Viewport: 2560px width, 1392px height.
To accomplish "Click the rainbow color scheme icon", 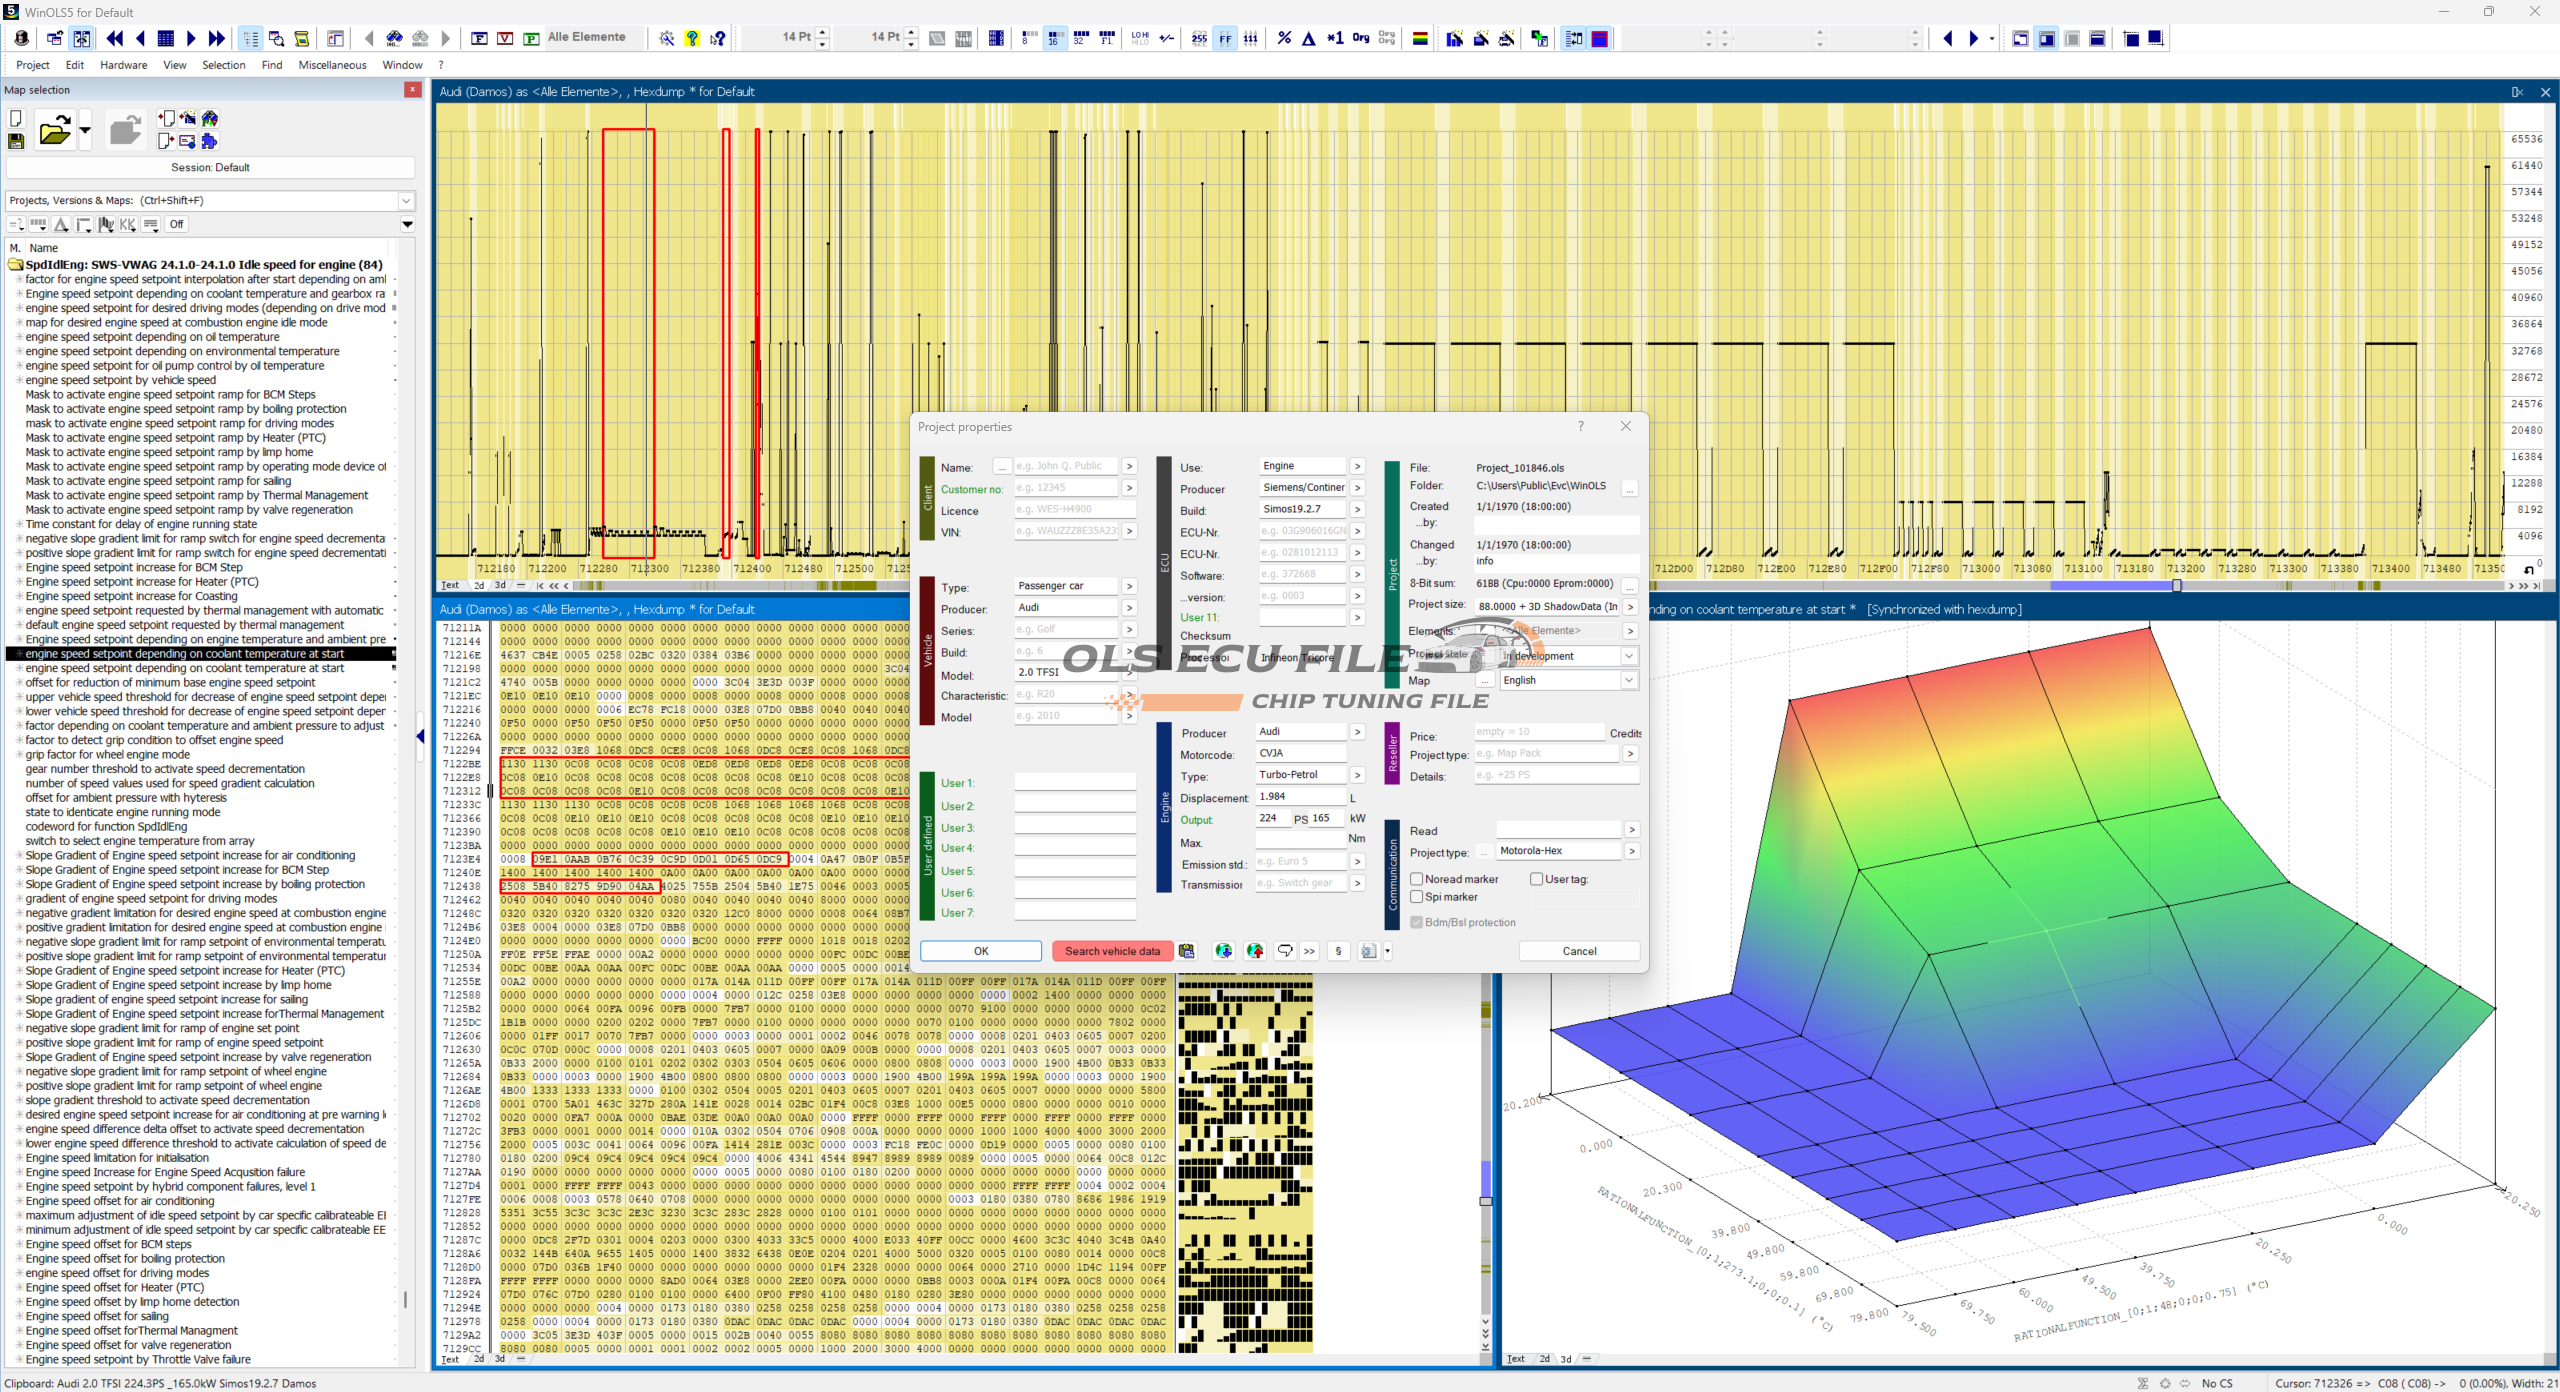I will [x=1419, y=39].
